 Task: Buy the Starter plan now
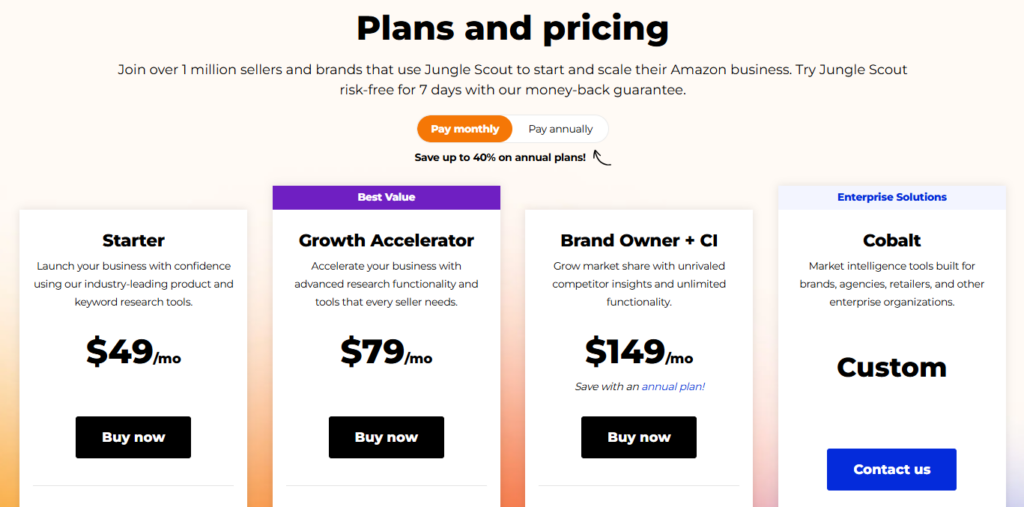click(x=133, y=437)
